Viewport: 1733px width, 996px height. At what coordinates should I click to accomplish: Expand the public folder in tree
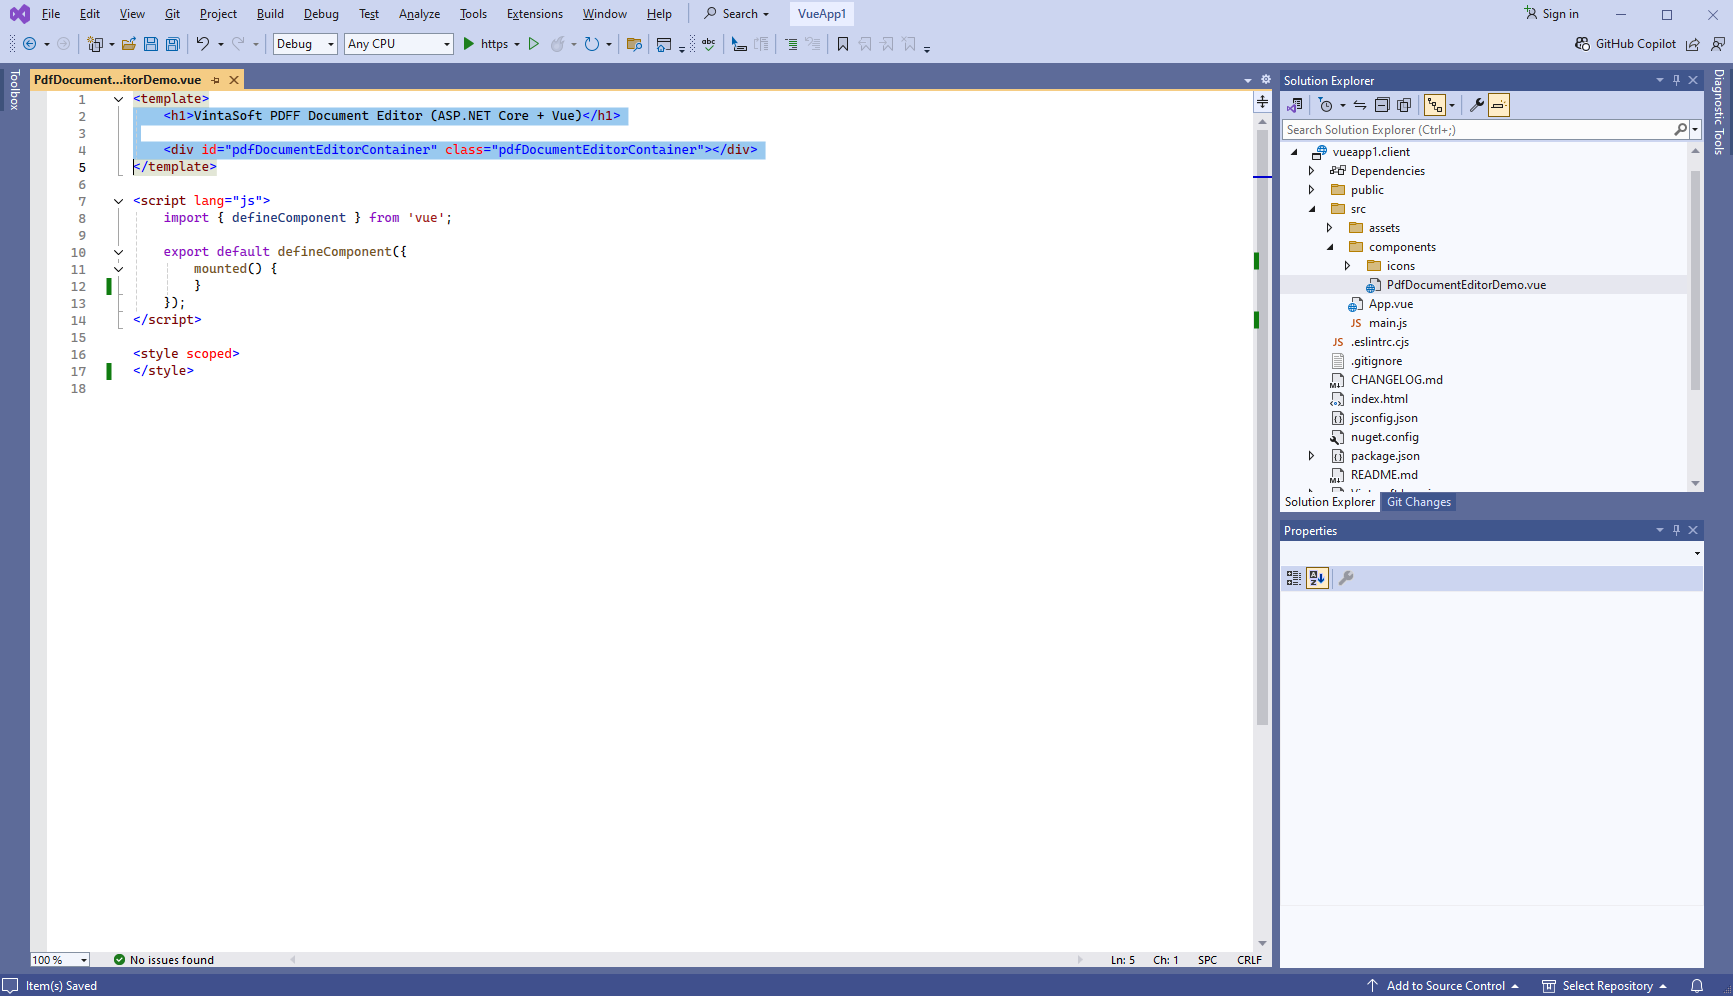point(1312,190)
